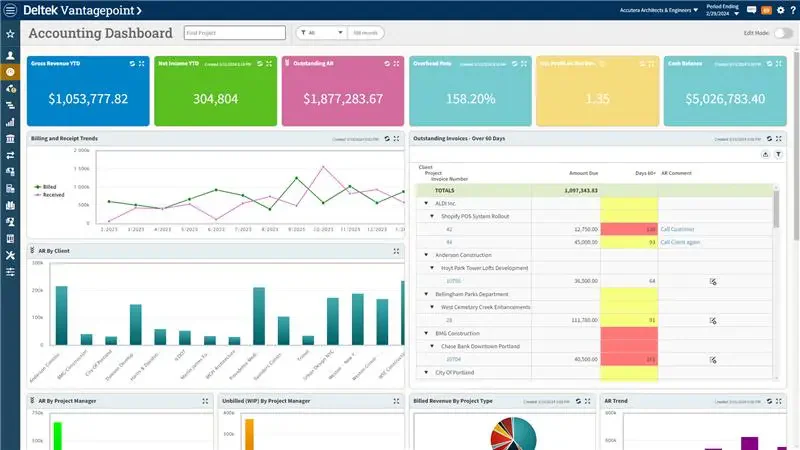This screenshot has height=450, width=800.
Task: Open the settings gear in top bar
Action: tap(781, 10)
